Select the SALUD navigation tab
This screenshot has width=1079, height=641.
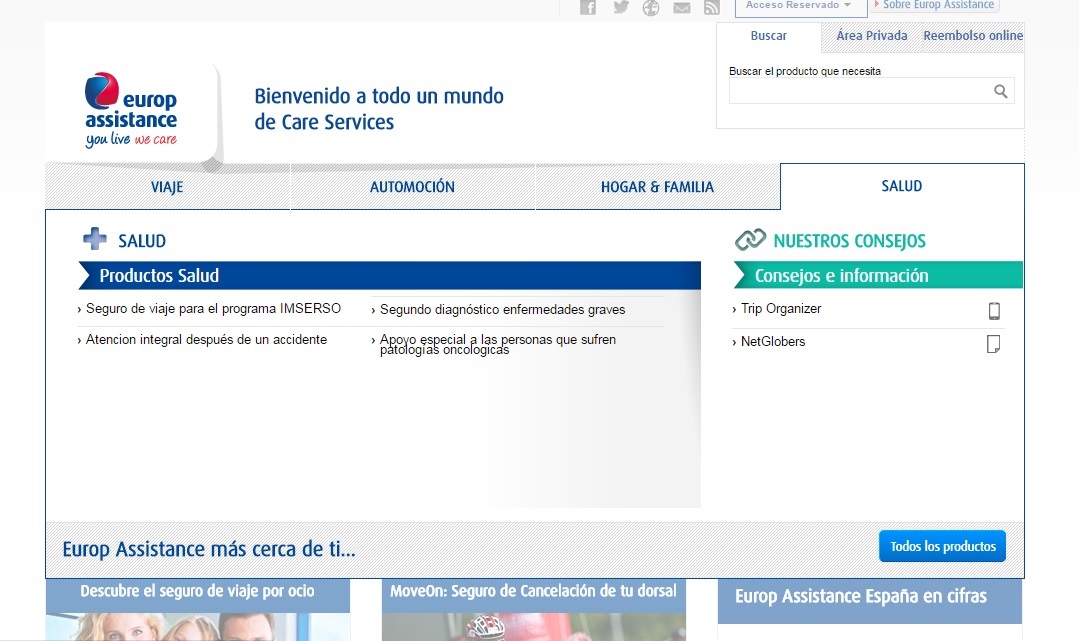click(902, 186)
